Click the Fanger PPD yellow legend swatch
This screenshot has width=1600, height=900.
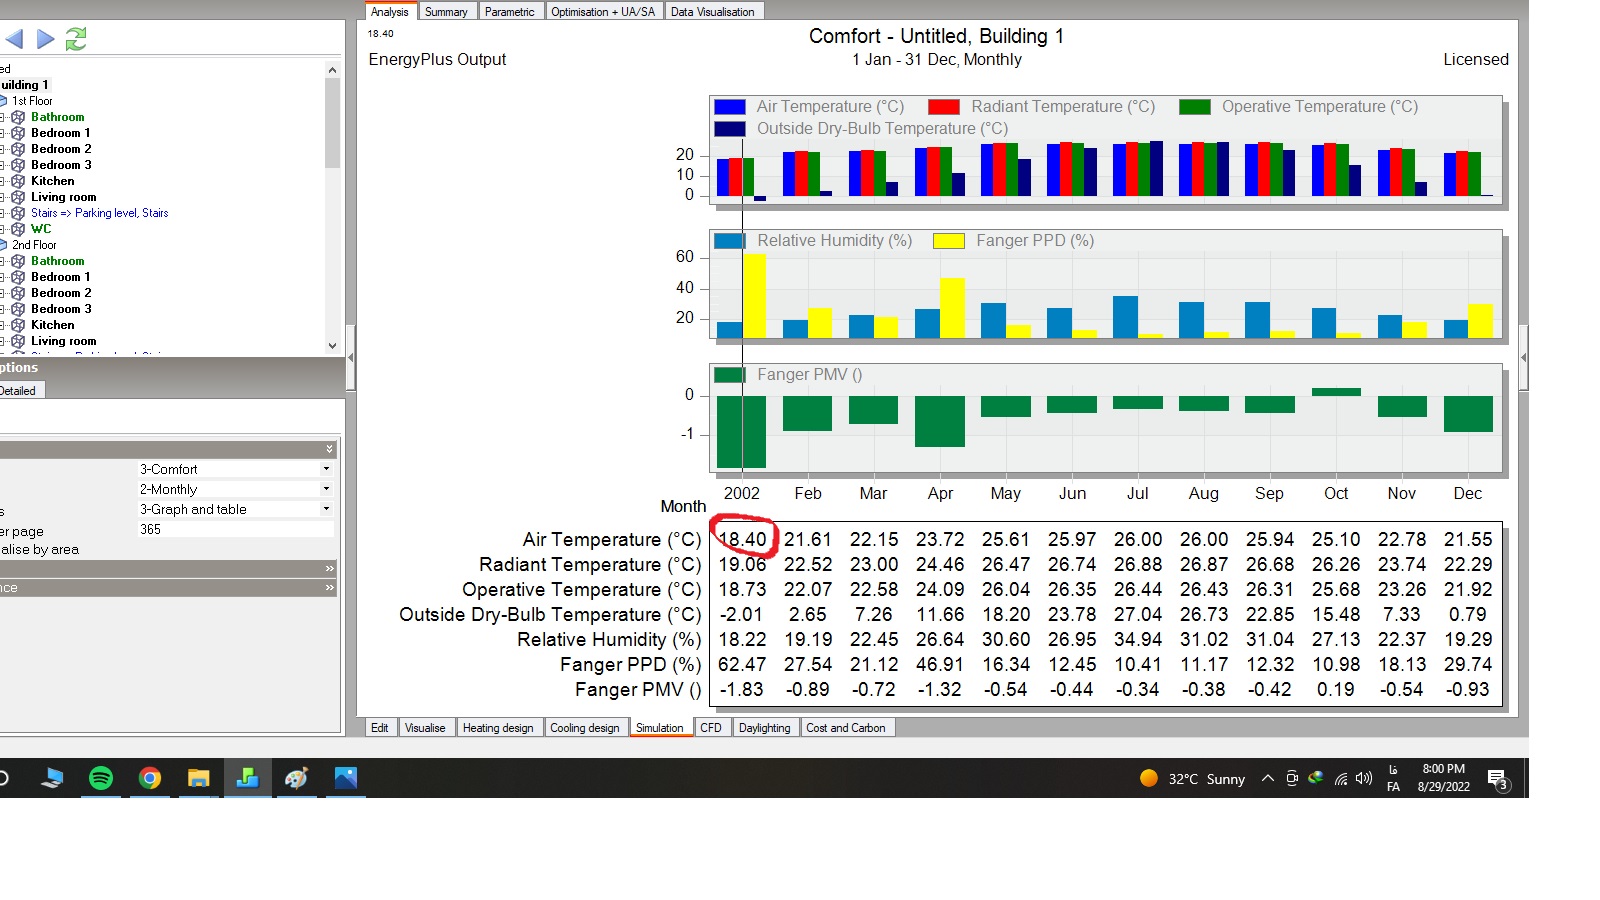pos(948,241)
